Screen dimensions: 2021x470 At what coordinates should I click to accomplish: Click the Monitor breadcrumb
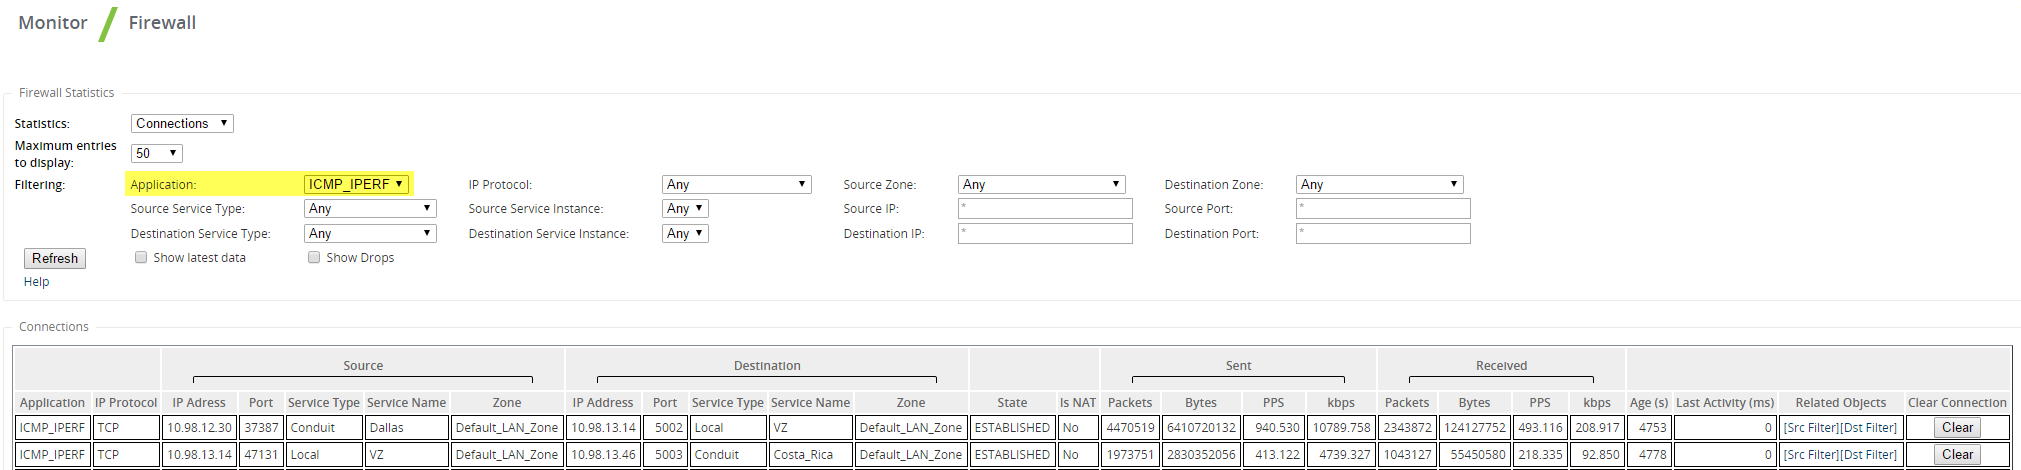tap(53, 22)
